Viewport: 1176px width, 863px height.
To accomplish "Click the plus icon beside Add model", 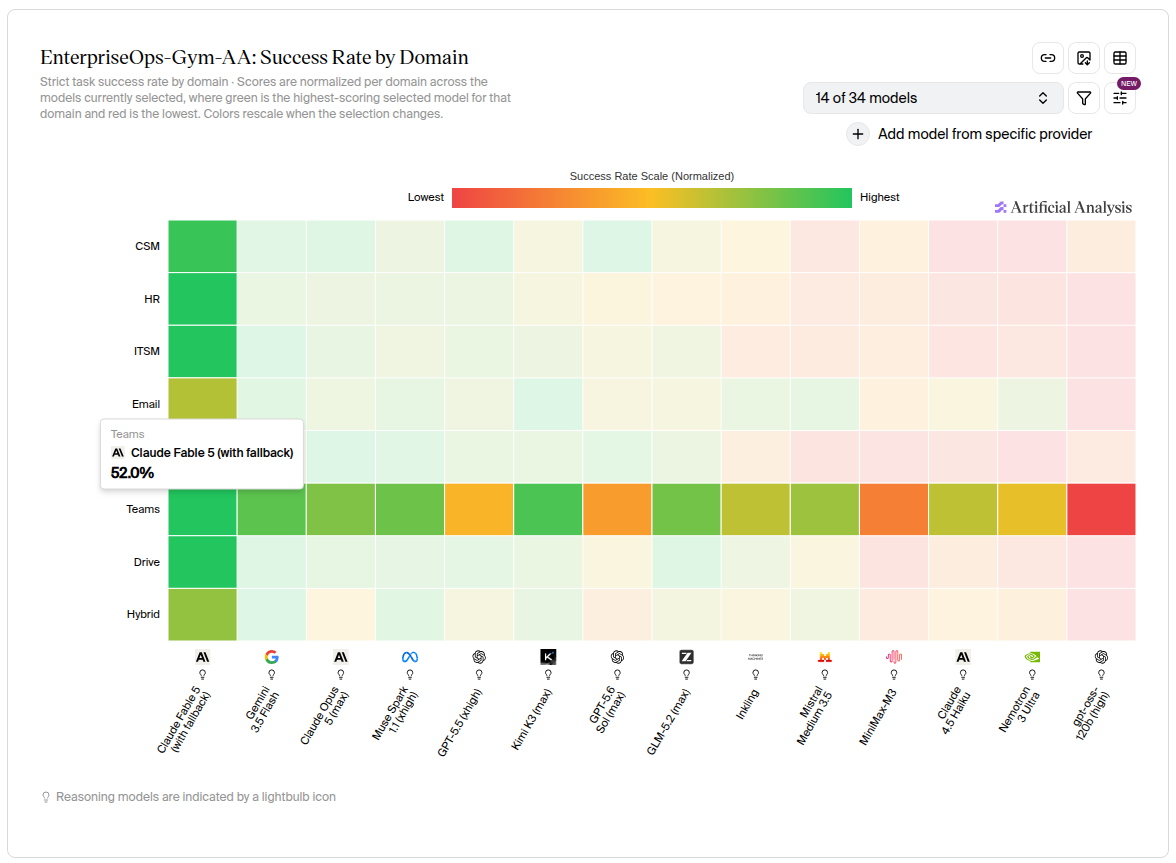I will tap(857, 134).
